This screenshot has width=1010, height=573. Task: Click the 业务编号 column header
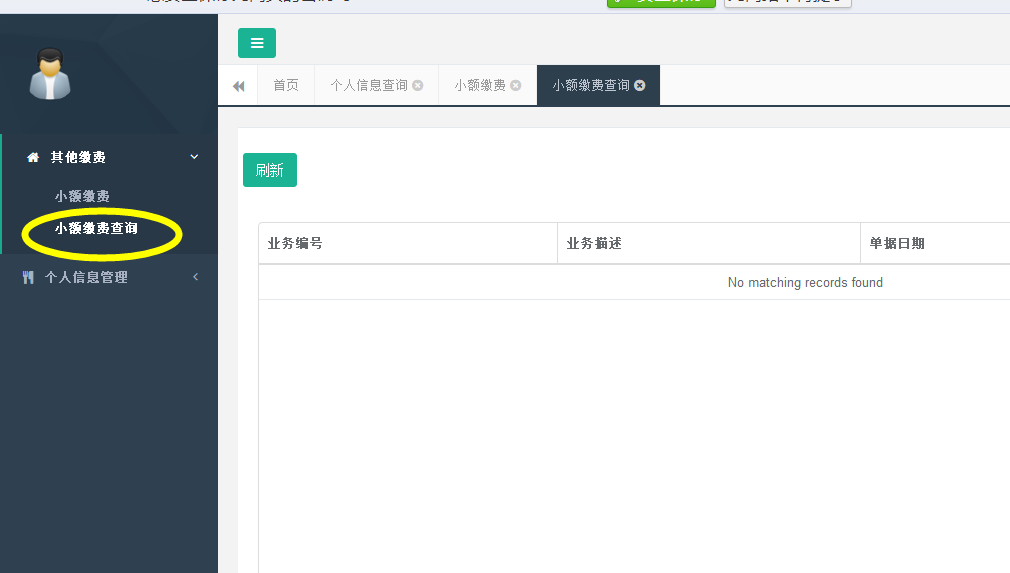pos(295,244)
